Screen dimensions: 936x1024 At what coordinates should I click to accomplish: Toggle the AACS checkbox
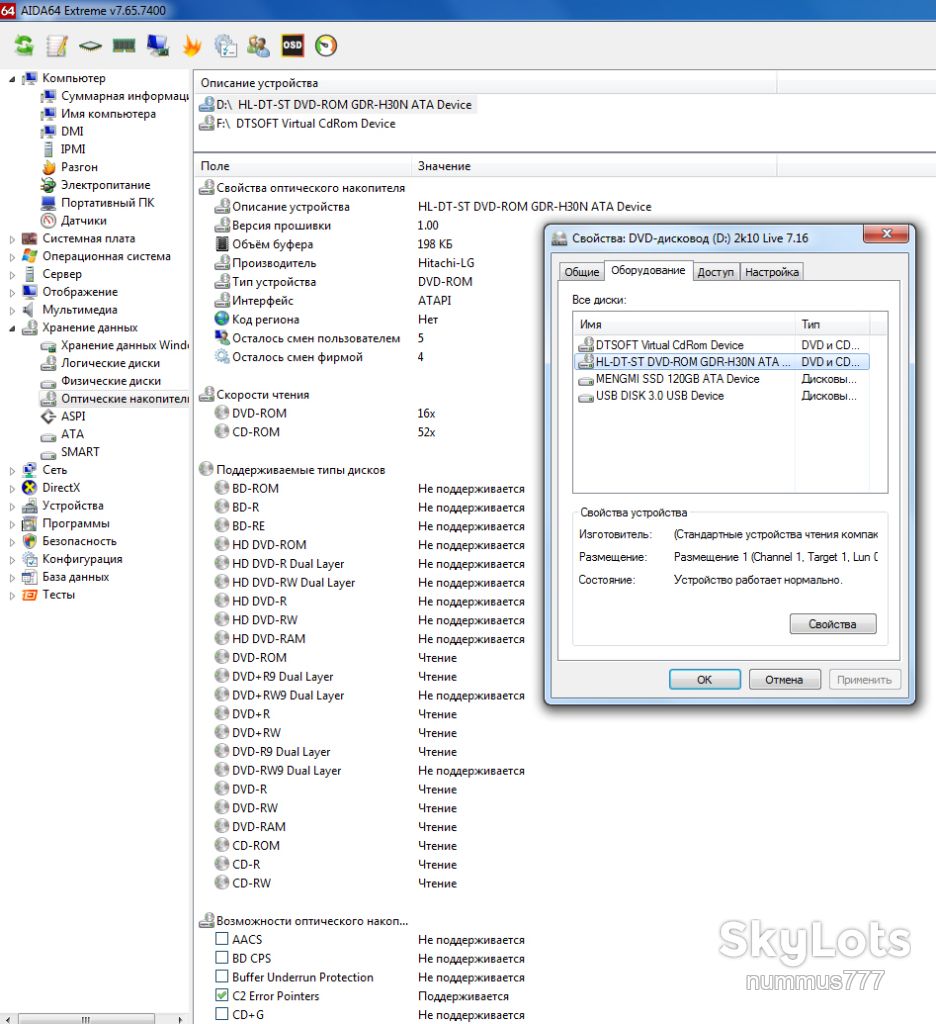221,939
